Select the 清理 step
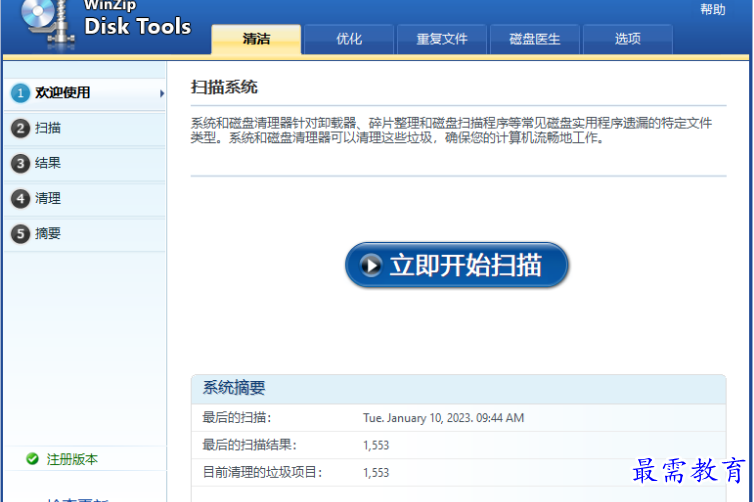The height and width of the screenshot is (502, 754). pos(85,199)
